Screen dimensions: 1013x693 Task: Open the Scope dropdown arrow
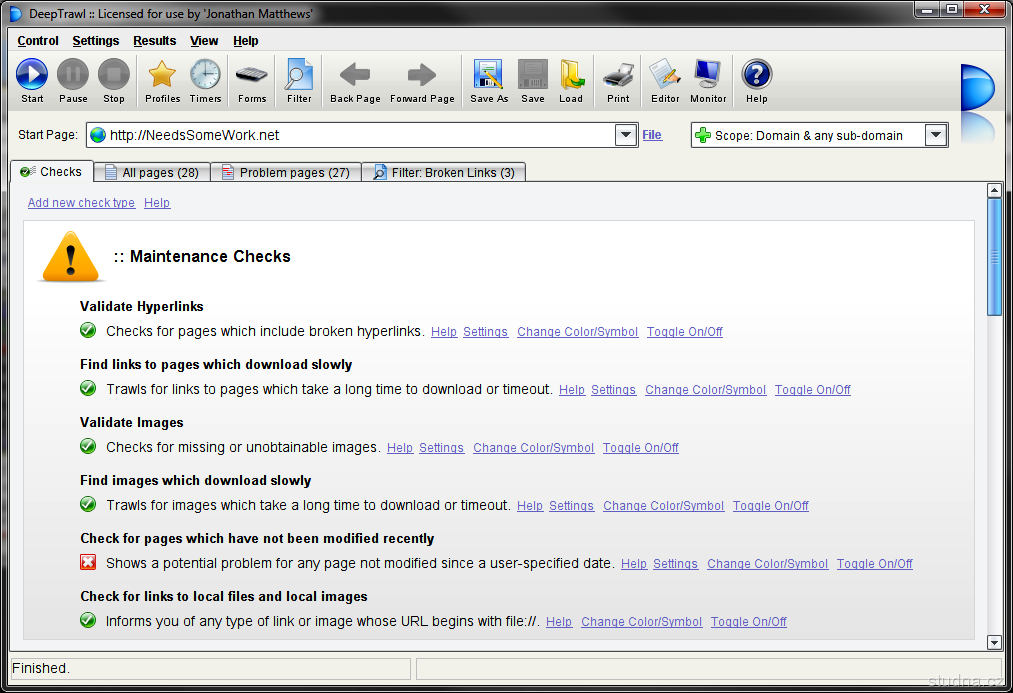(936, 135)
